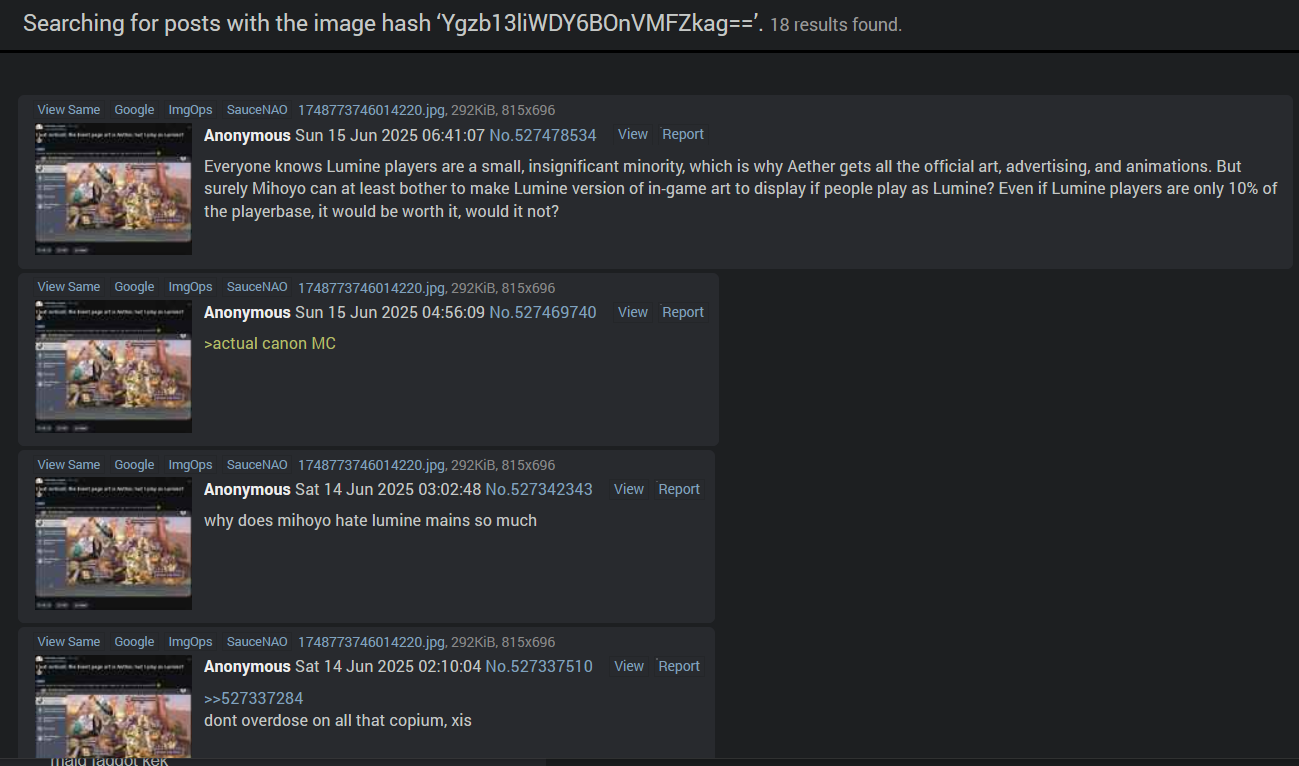Image resolution: width=1299 pixels, height=766 pixels.
Task: Open post number No.527337510 link
Action: 539,666
